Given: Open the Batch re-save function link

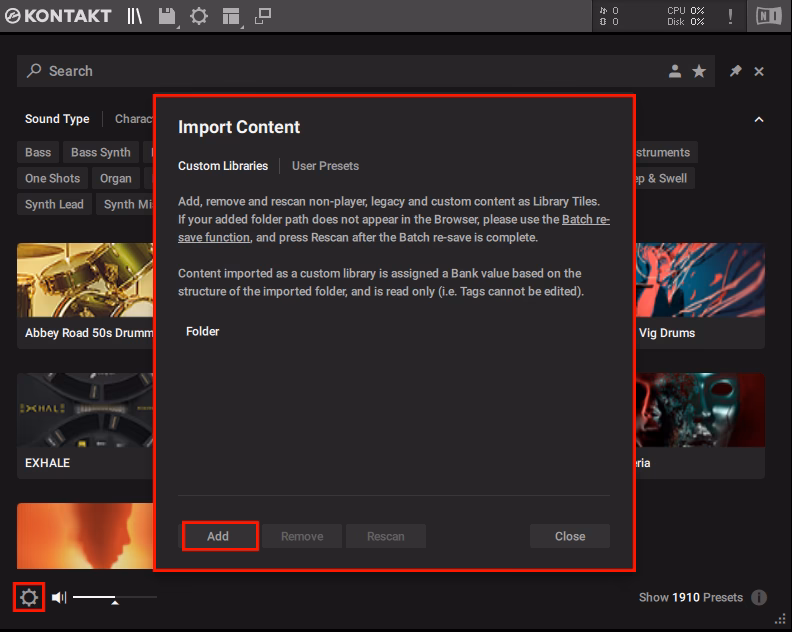Looking at the screenshot, I should coord(585,219).
